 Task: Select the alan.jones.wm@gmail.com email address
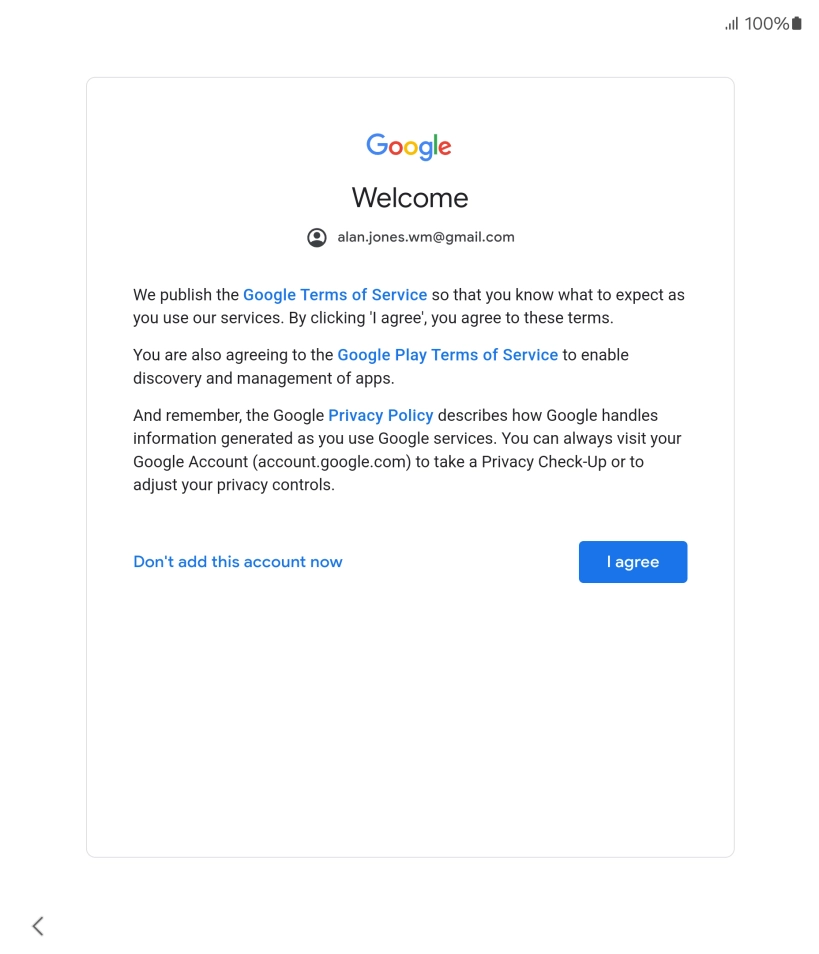tap(426, 237)
